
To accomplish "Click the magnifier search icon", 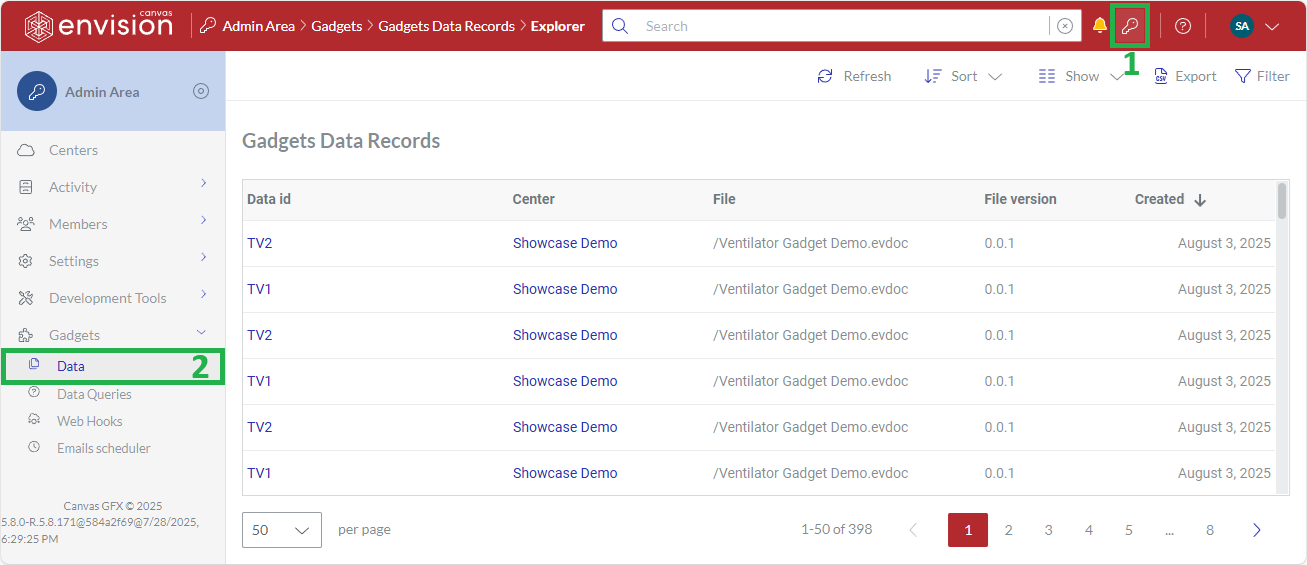I will (620, 26).
